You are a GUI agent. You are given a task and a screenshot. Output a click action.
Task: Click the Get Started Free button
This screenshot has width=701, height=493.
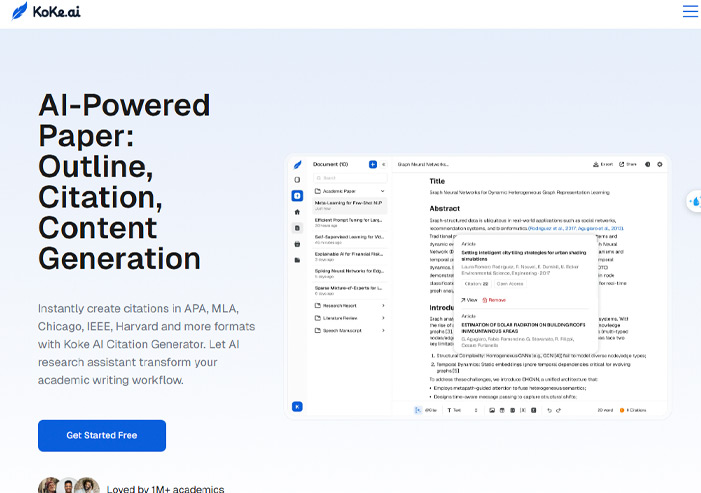coord(102,435)
